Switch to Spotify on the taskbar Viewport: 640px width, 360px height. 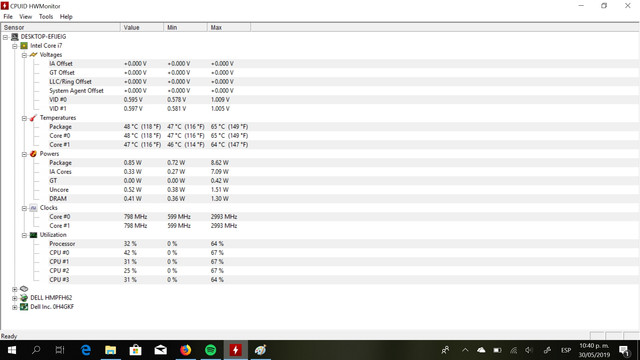pyautogui.click(x=211, y=350)
